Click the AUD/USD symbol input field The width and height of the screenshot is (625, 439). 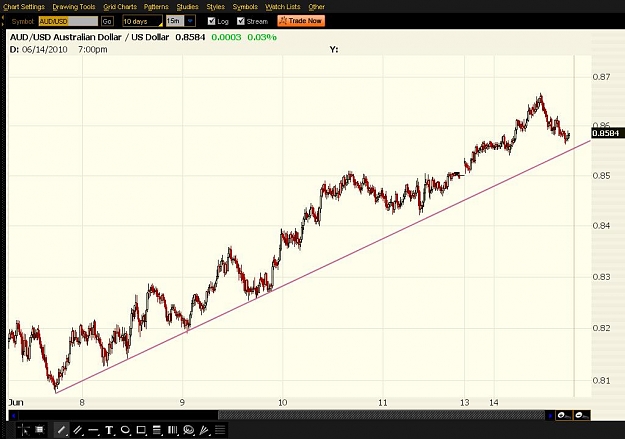(x=68, y=21)
